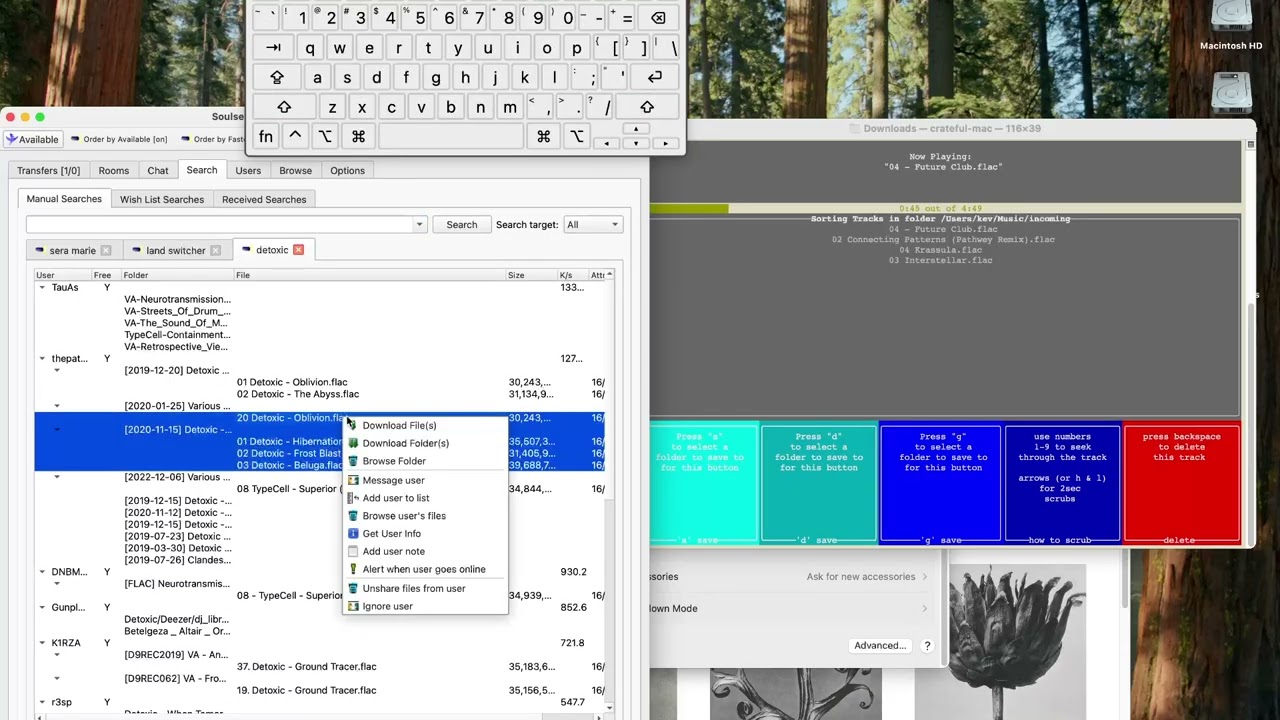This screenshot has width=1280, height=720.
Task: Select Ignore user menu entry
Action: tap(425, 606)
